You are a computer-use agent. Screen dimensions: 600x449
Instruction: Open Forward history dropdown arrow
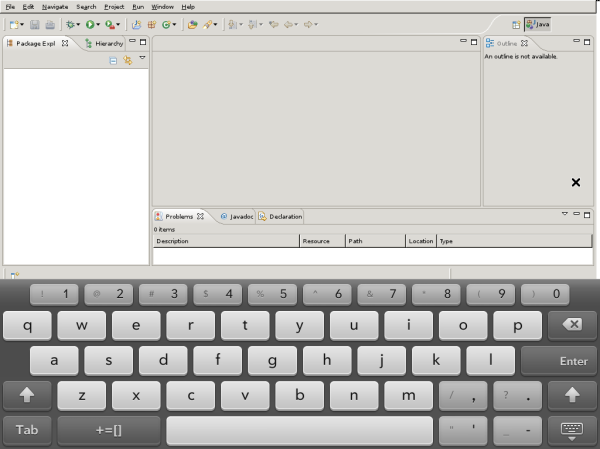click(x=316, y=25)
